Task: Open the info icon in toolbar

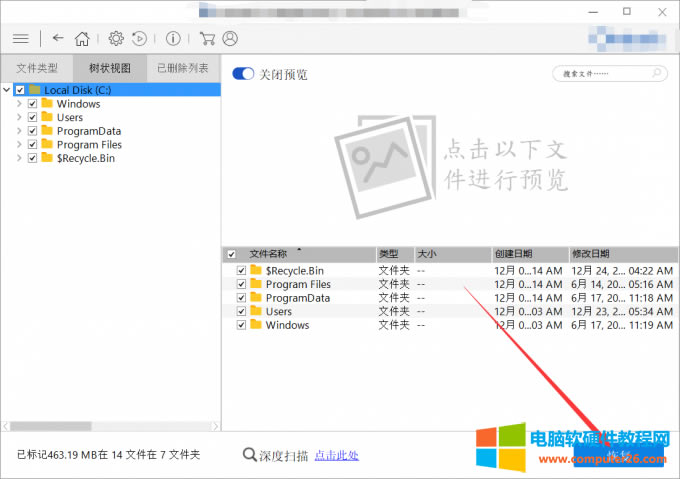Action: tap(173, 39)
